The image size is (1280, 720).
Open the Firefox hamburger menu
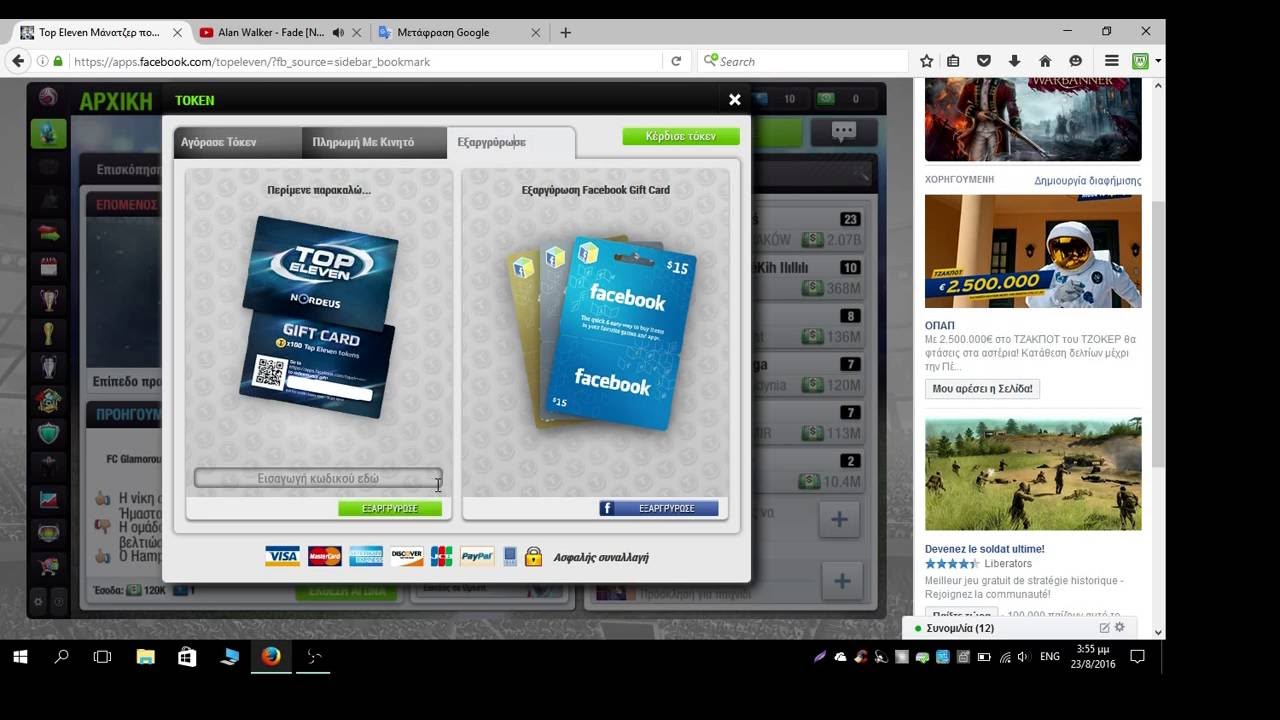(x=1111, y=61)
